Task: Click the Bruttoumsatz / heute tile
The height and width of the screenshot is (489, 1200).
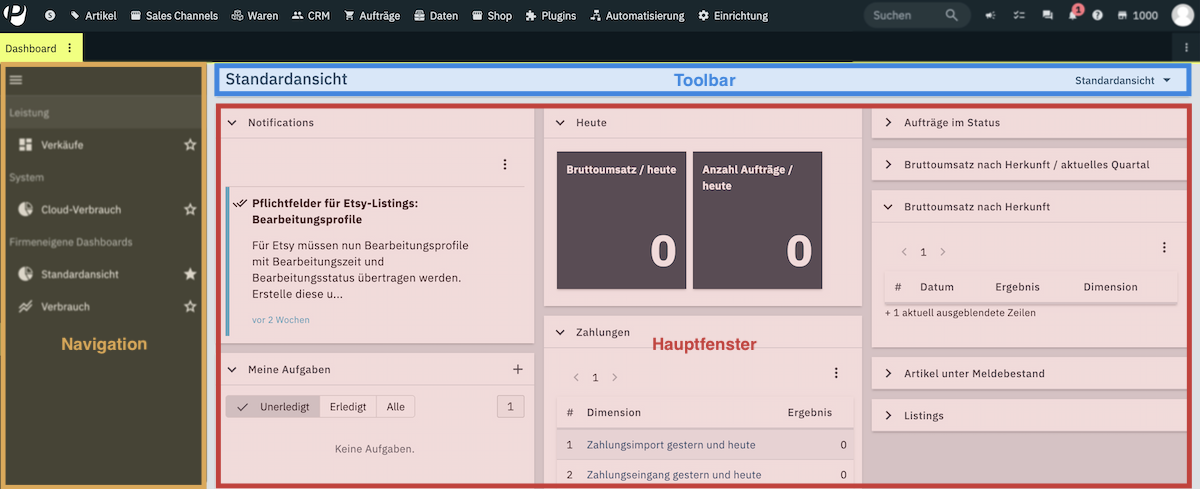Action: pyautogui.click(x=621, y=220)
